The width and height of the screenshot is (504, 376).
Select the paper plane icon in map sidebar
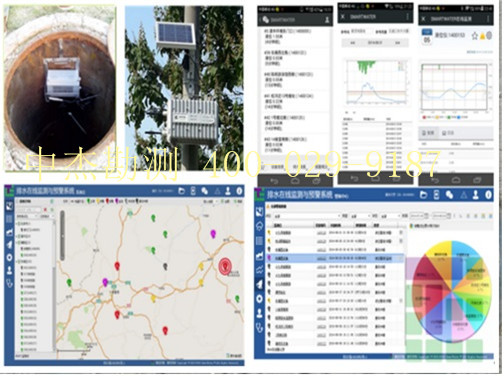9,245
